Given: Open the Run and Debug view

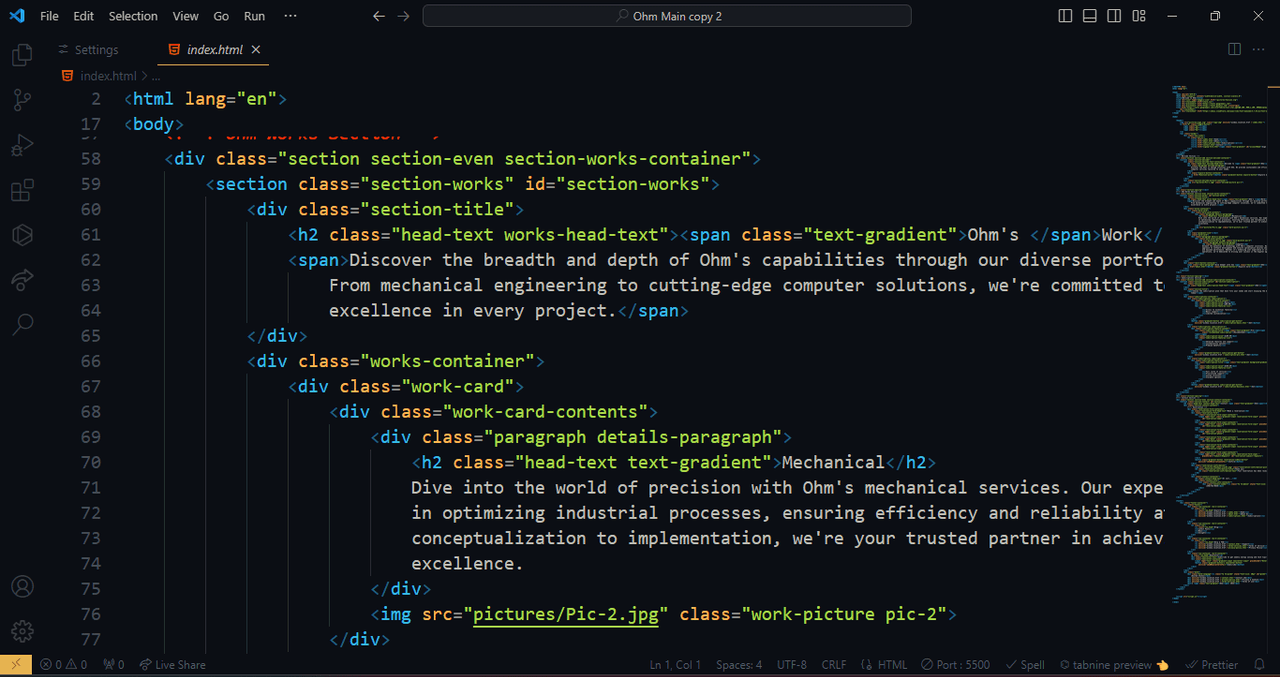Looking at the screenshot, I should (x=22, y=146).
